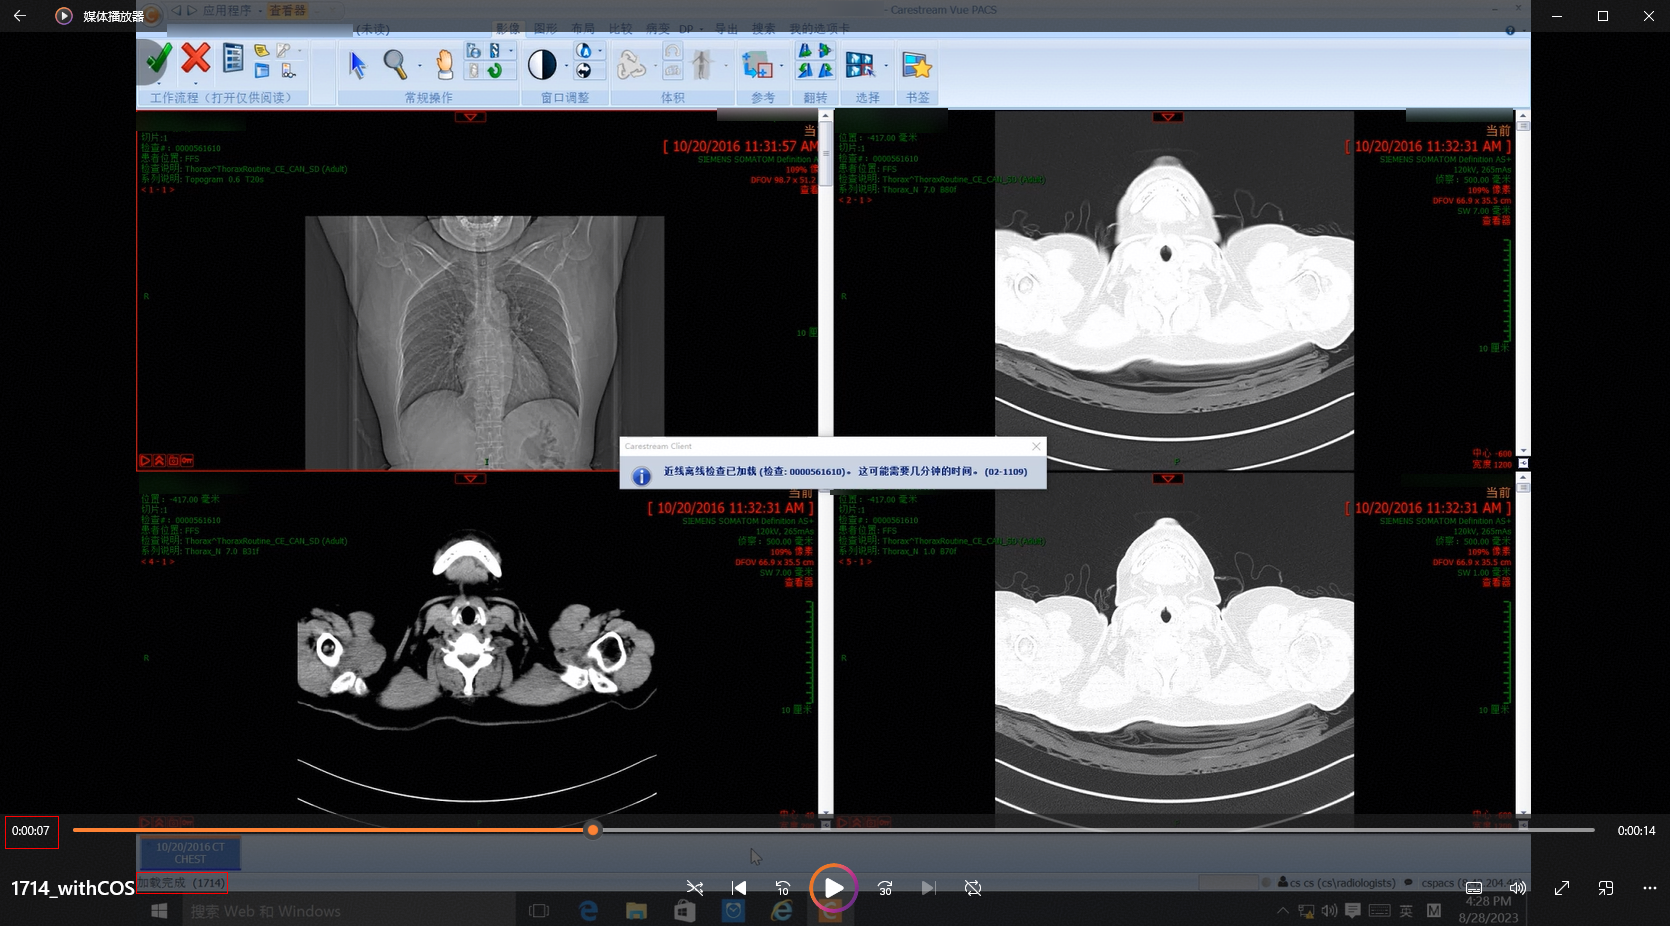The image size is (1670, 926).
Task: Open media player more options menu
Action: [1650, 888]
